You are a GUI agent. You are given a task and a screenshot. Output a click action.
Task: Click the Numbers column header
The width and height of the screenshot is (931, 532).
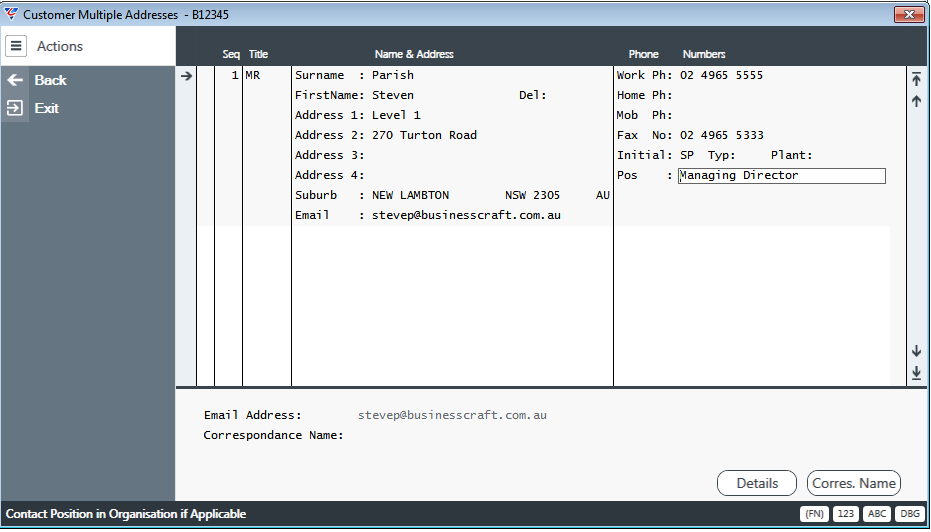(x=704, y=54)
